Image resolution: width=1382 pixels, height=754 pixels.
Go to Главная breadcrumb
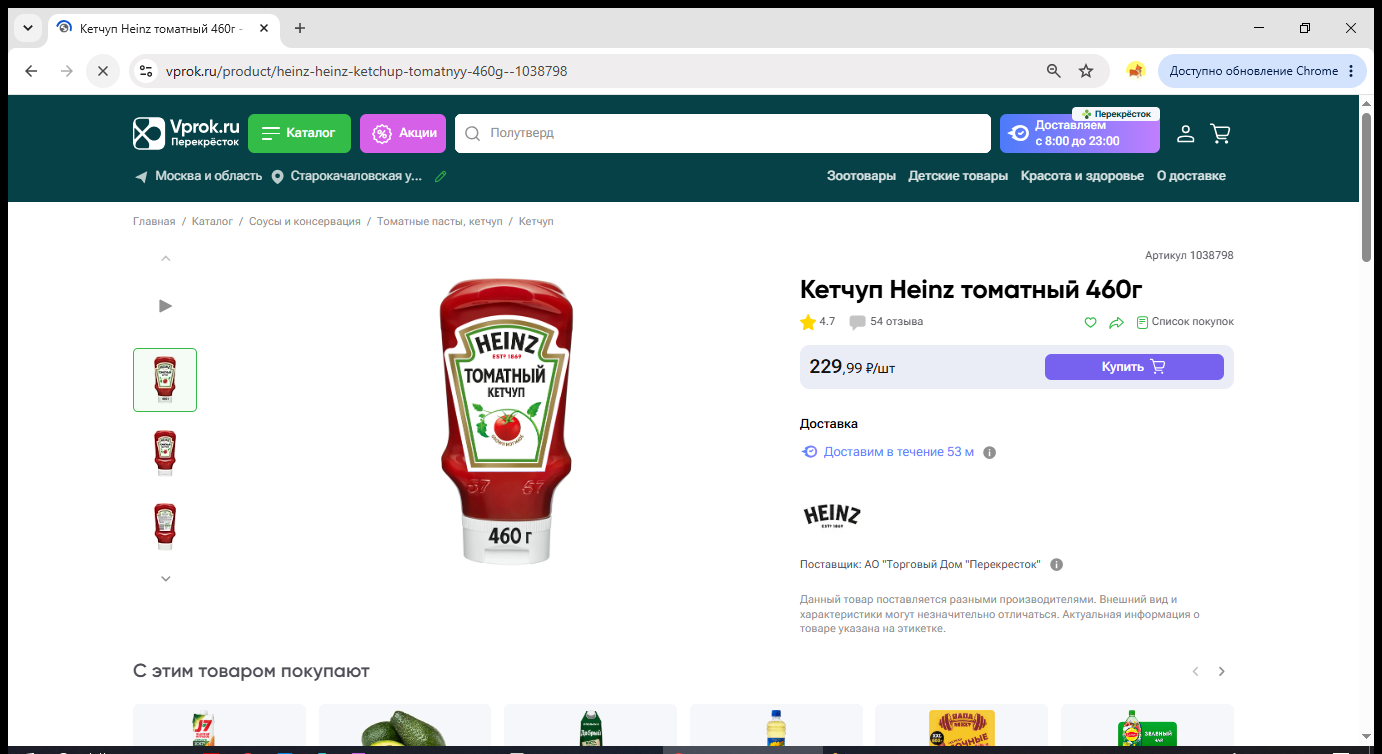click(x=154, y=221)
